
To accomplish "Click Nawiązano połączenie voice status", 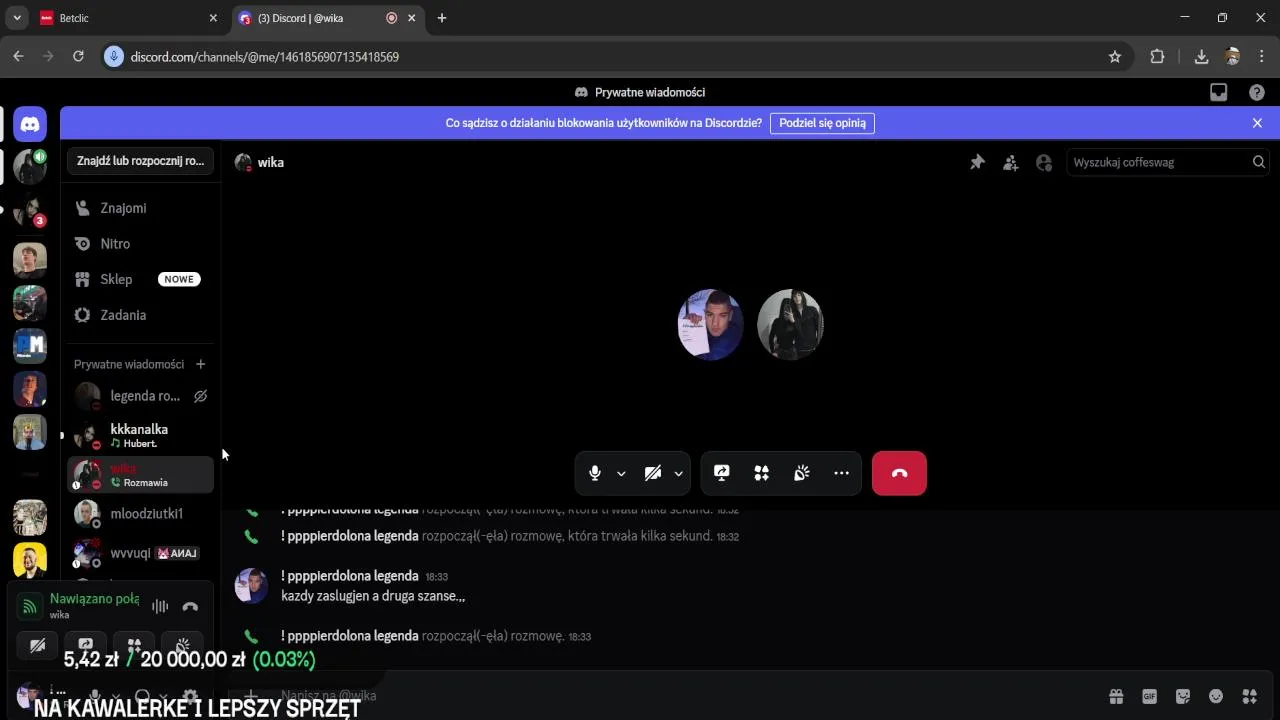I will pos(94,599).
